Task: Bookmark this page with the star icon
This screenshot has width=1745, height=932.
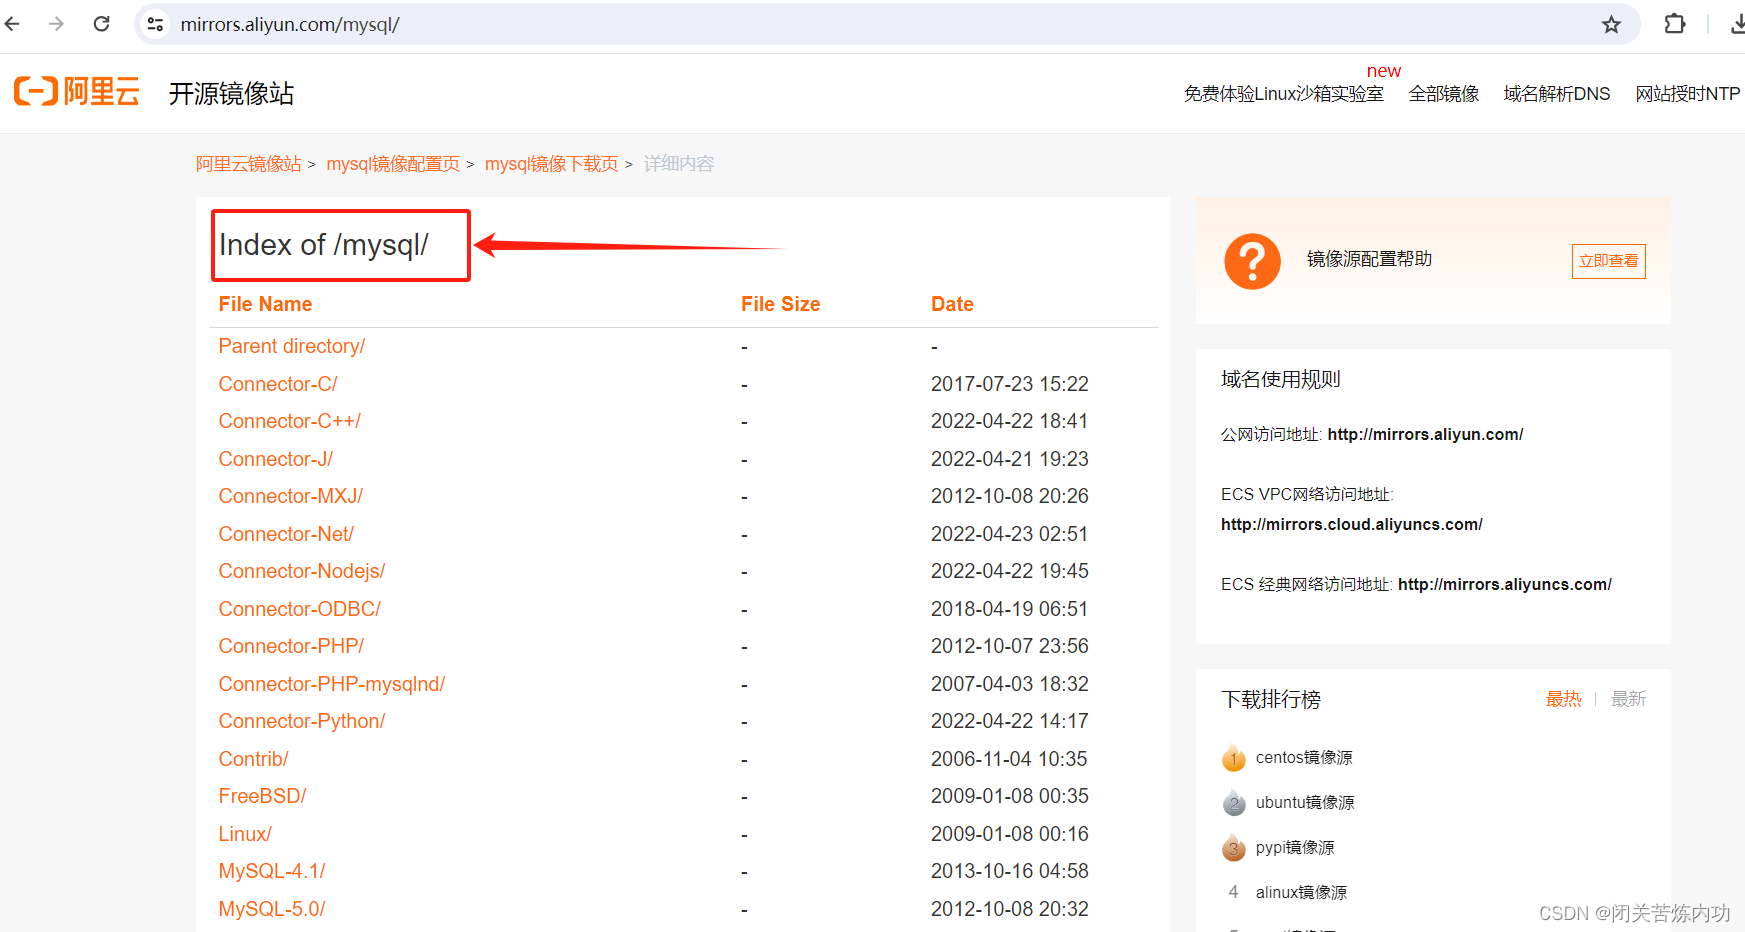Action: click(1611, 24)
